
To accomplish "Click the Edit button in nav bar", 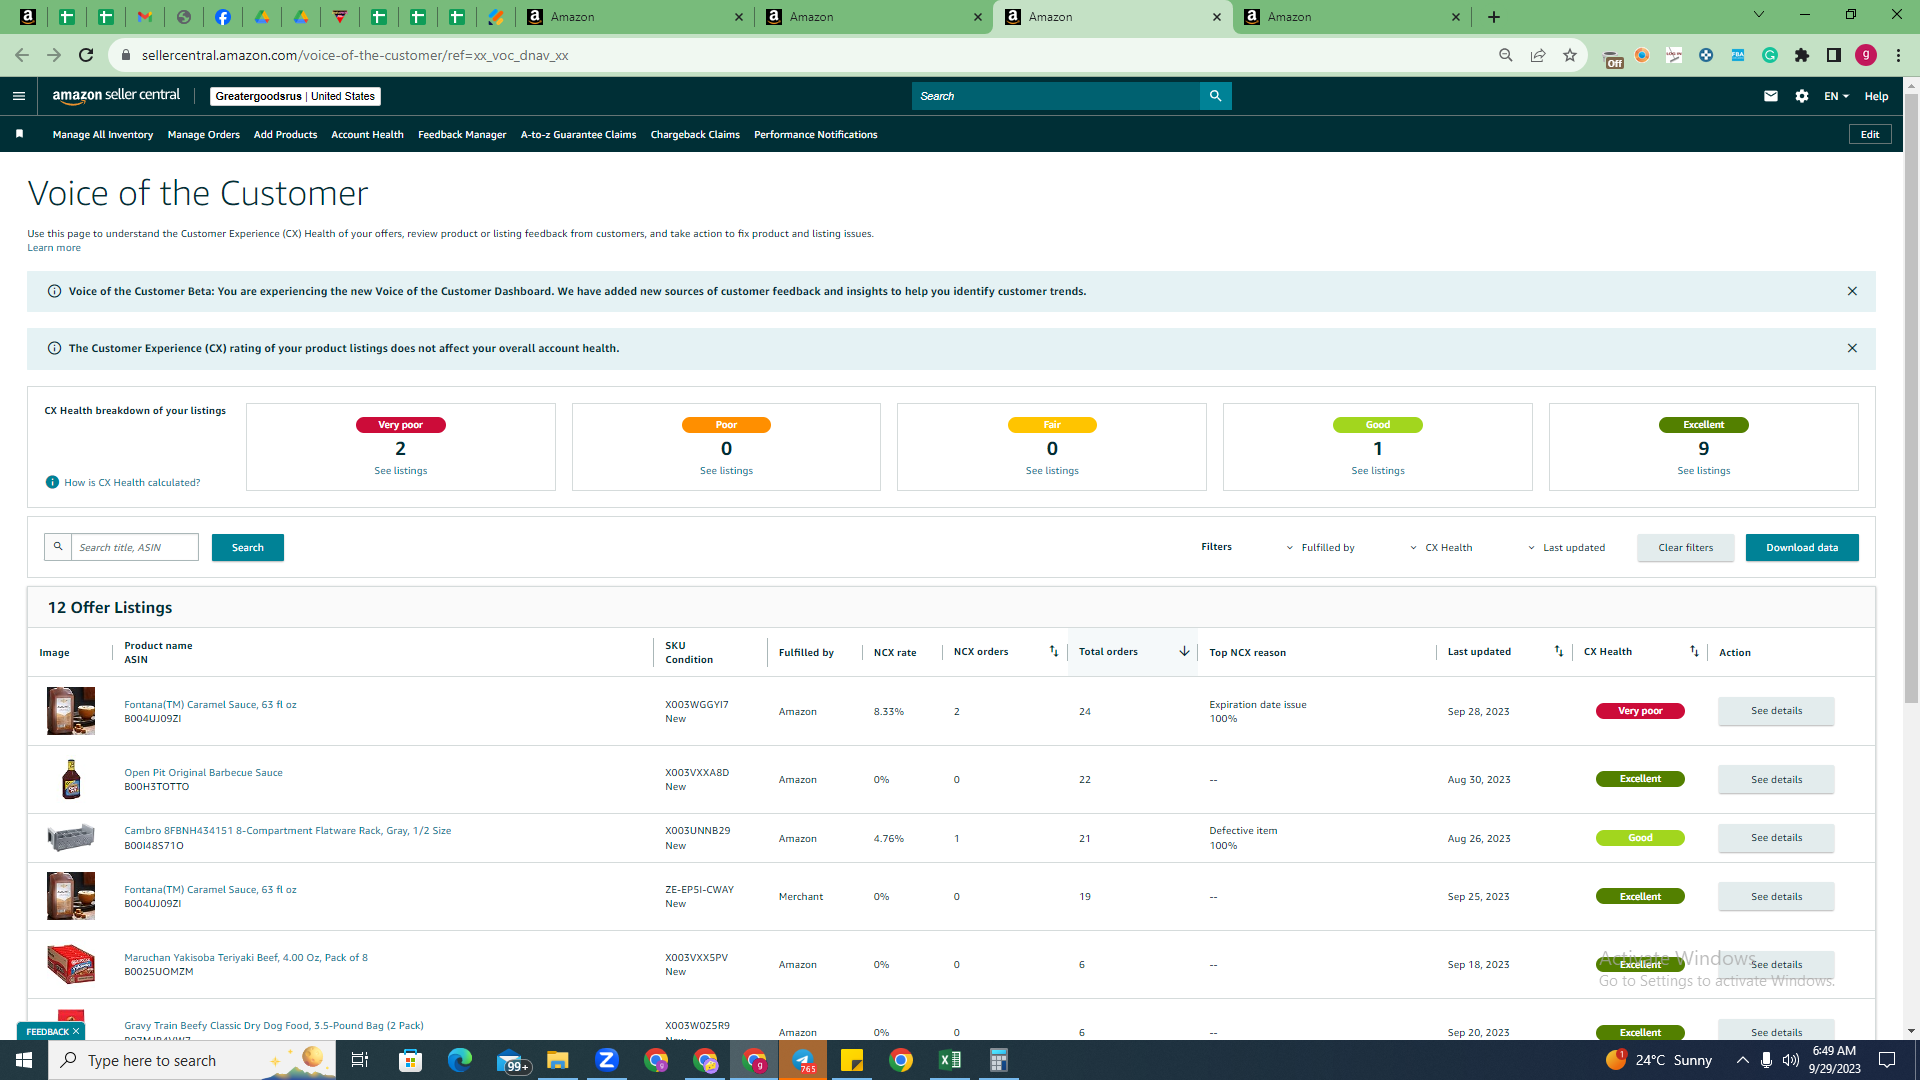I will tap(1869, 134).
